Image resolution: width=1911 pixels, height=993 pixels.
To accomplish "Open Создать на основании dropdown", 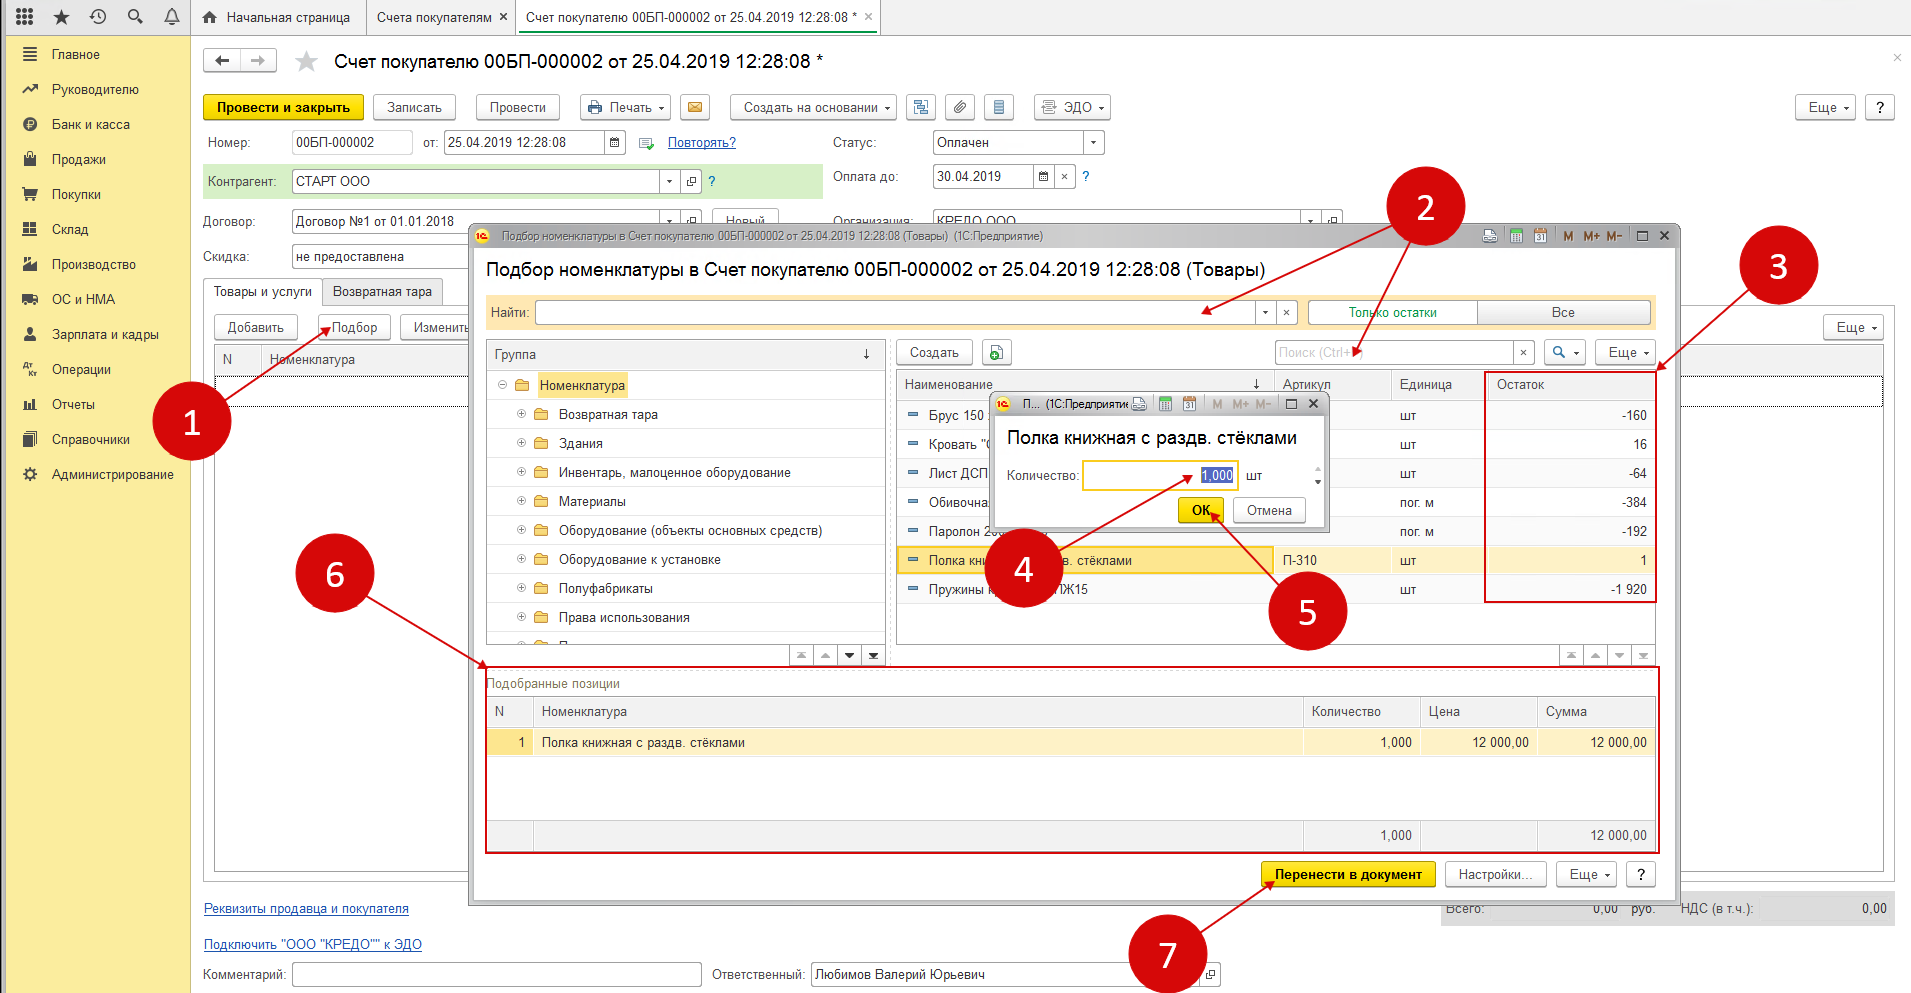I will [814, 107].
